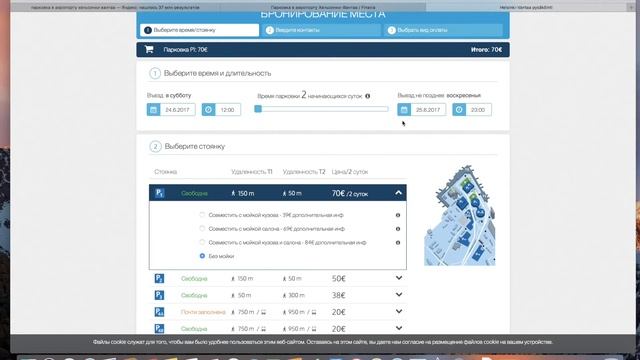Switch to 'Выберите время/стоянку' step tab

(x=200, y=30)
